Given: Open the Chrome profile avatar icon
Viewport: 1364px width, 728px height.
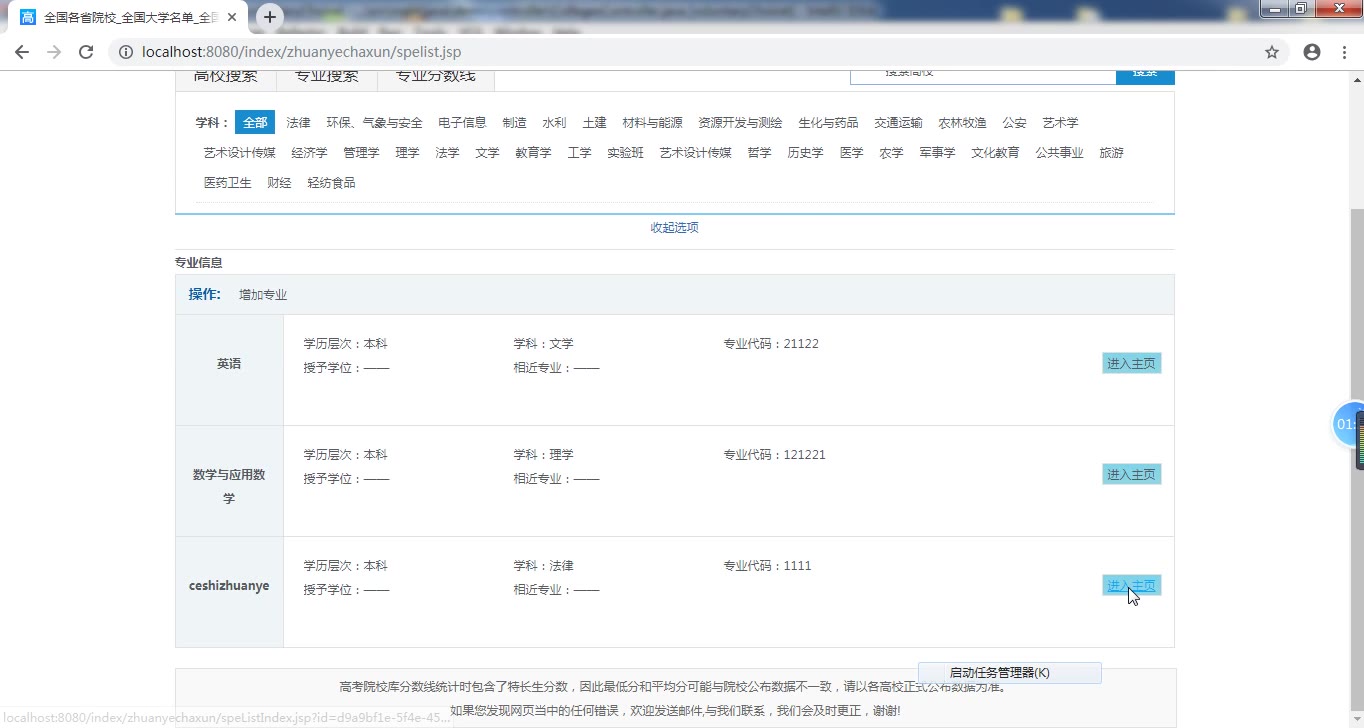Looking at the screenshot, I should (1312, 52).
